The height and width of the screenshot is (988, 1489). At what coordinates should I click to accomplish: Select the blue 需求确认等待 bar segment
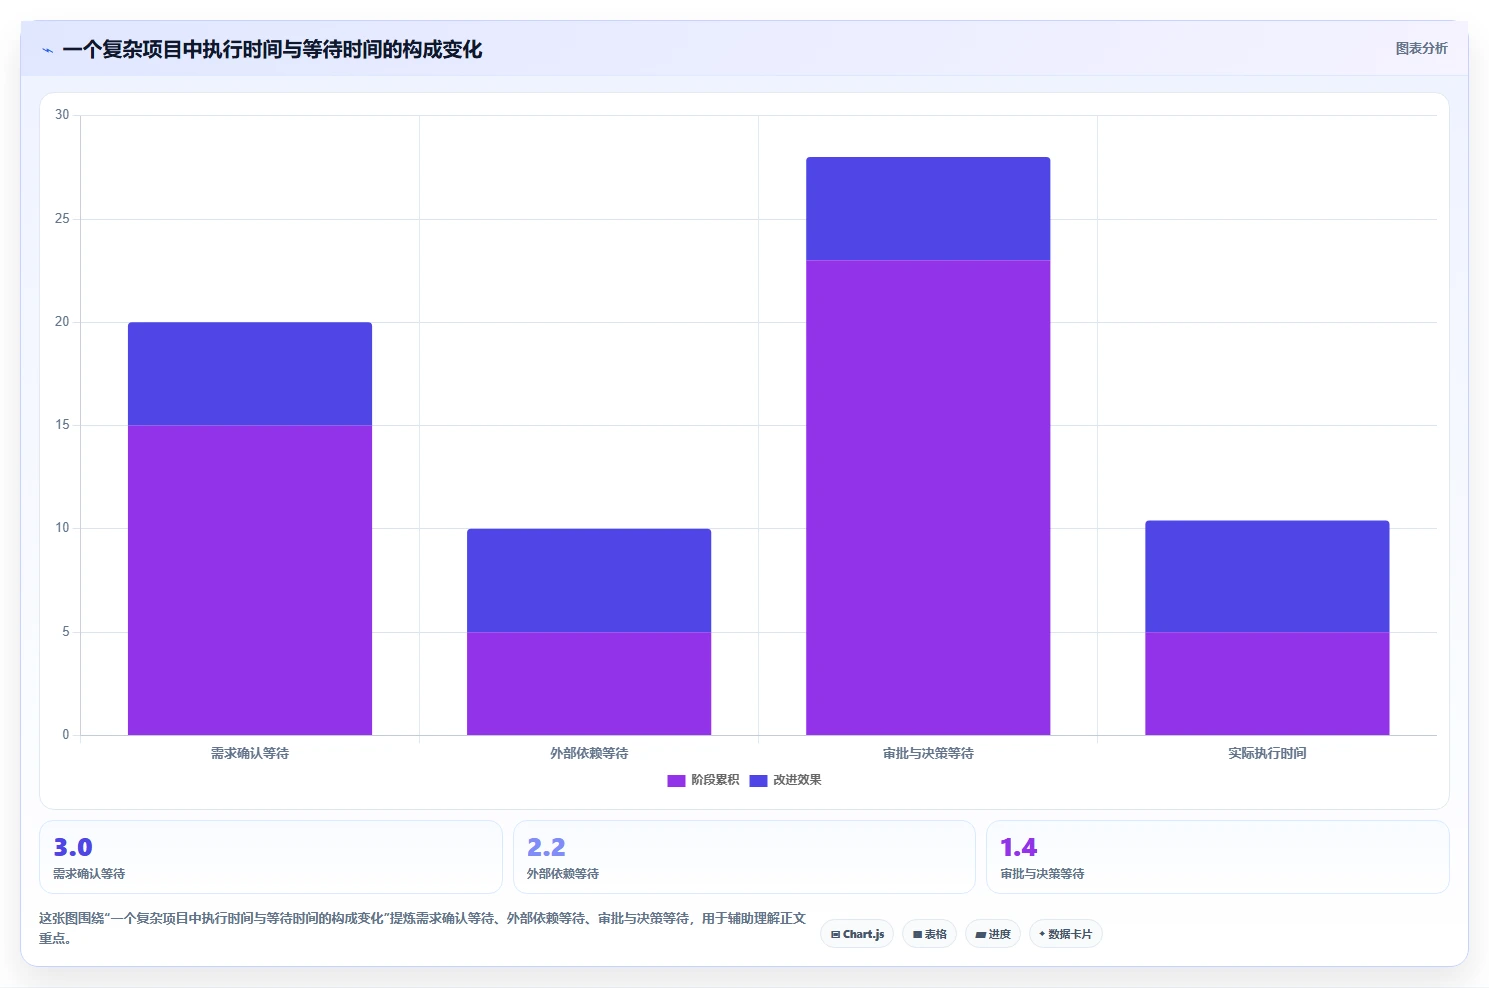pyautogui.click(x=250, y=374)
